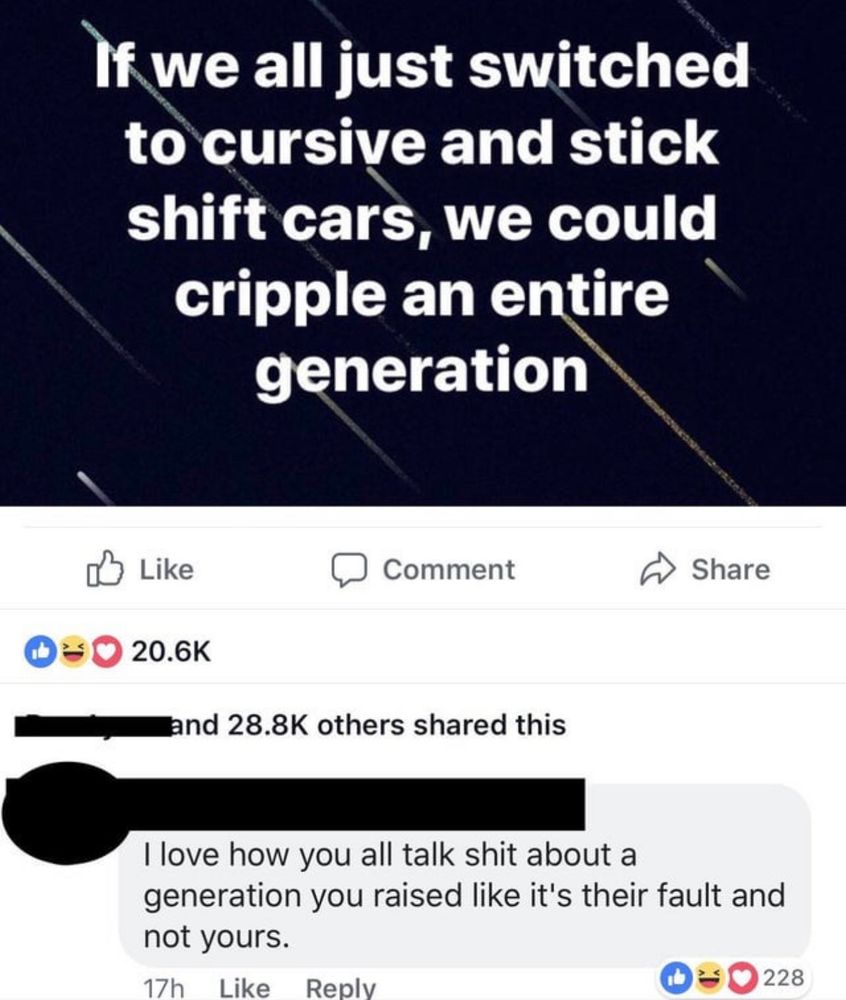Click the thumbs-up Like icon under post
846x1000 pixels.
(x=105, y=568)
